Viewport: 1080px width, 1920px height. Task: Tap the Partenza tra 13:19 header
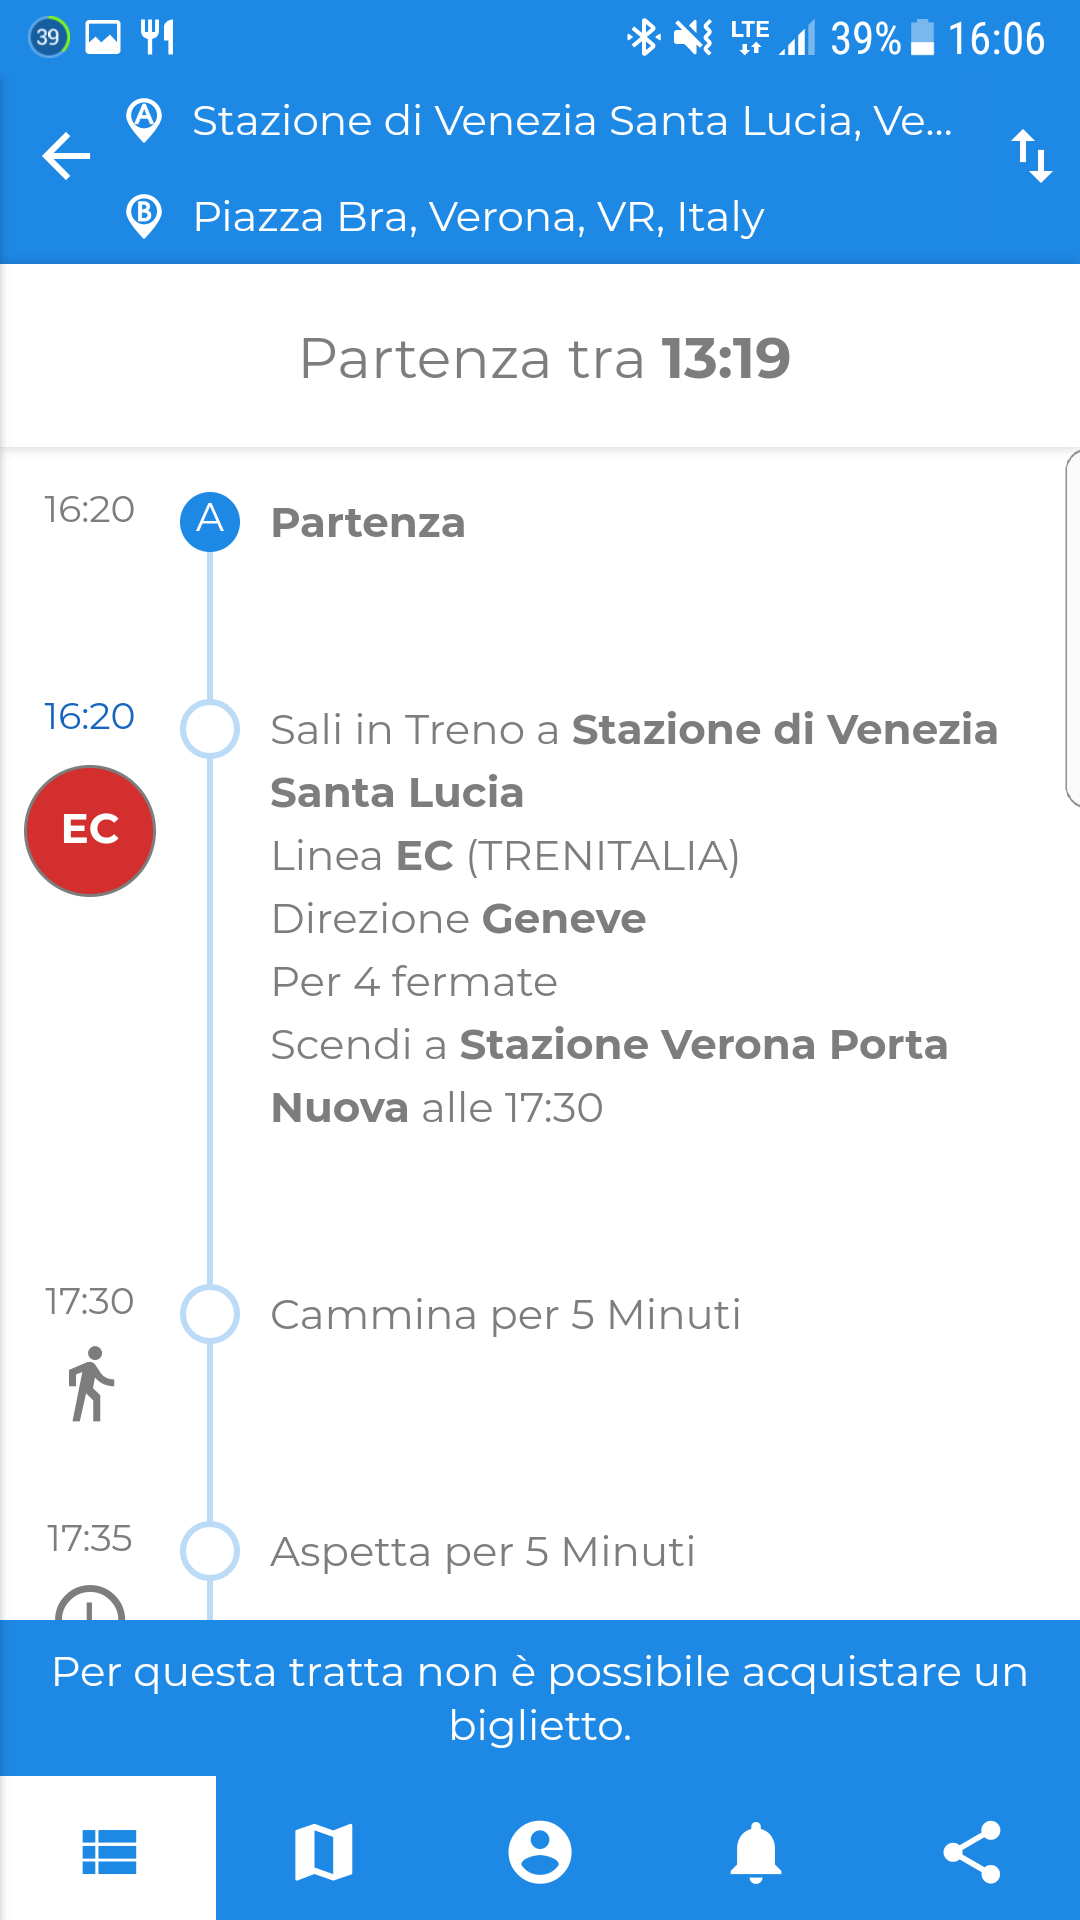[544, 358]
